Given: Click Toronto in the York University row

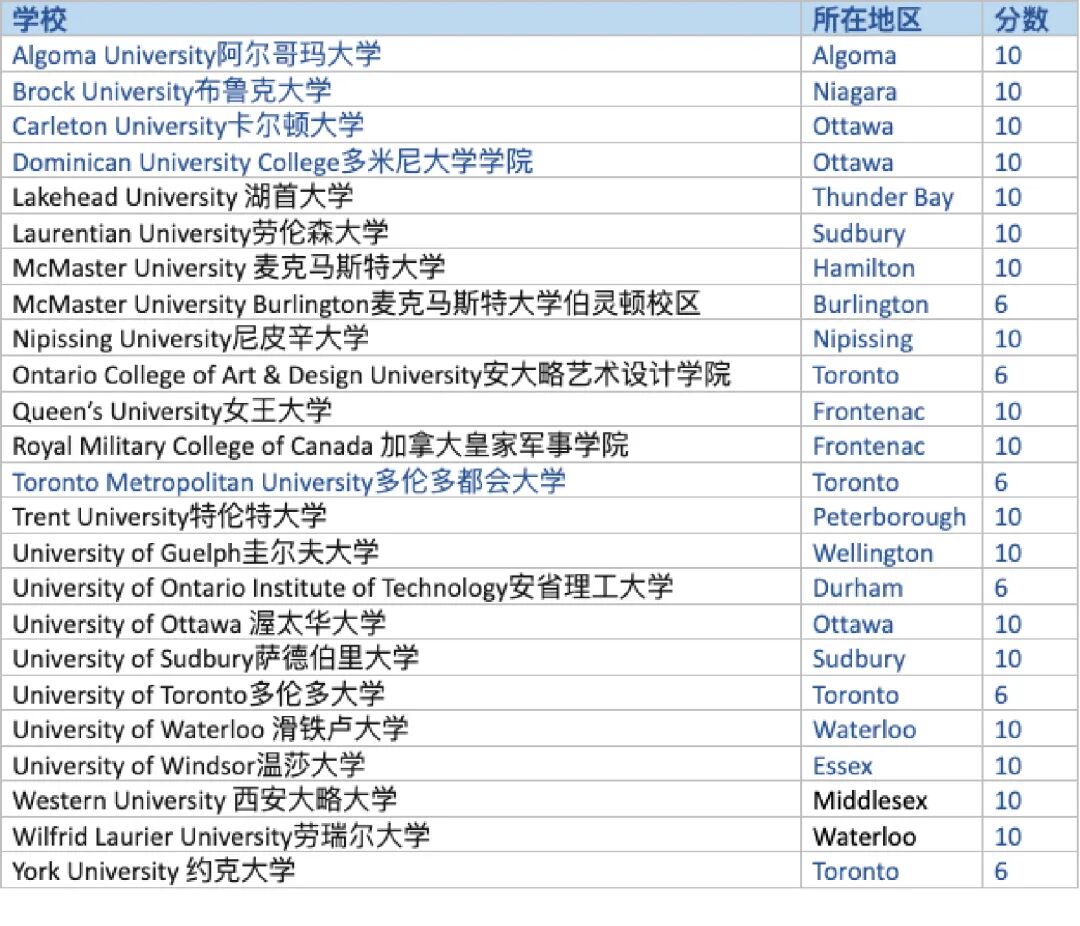Looking at the screenshot, I should click(855, 872).
